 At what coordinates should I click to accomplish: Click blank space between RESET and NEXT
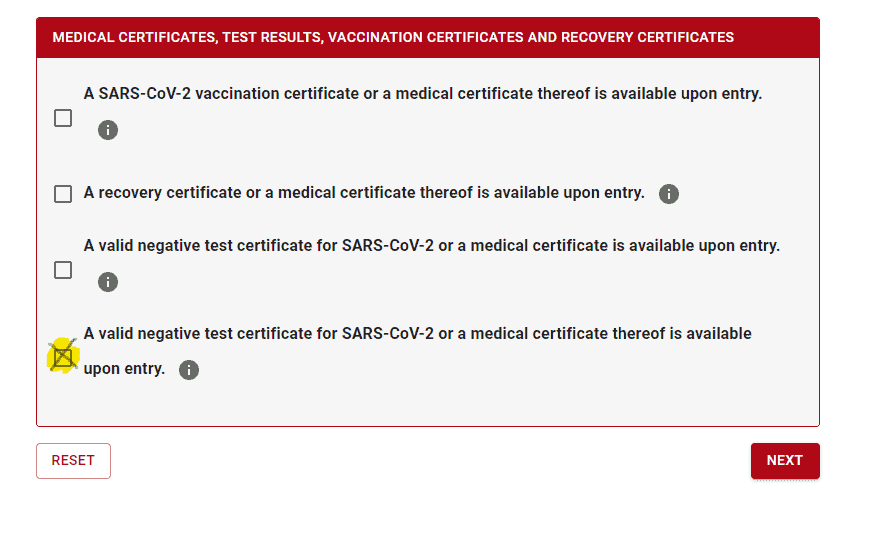[x=430, y=460]
